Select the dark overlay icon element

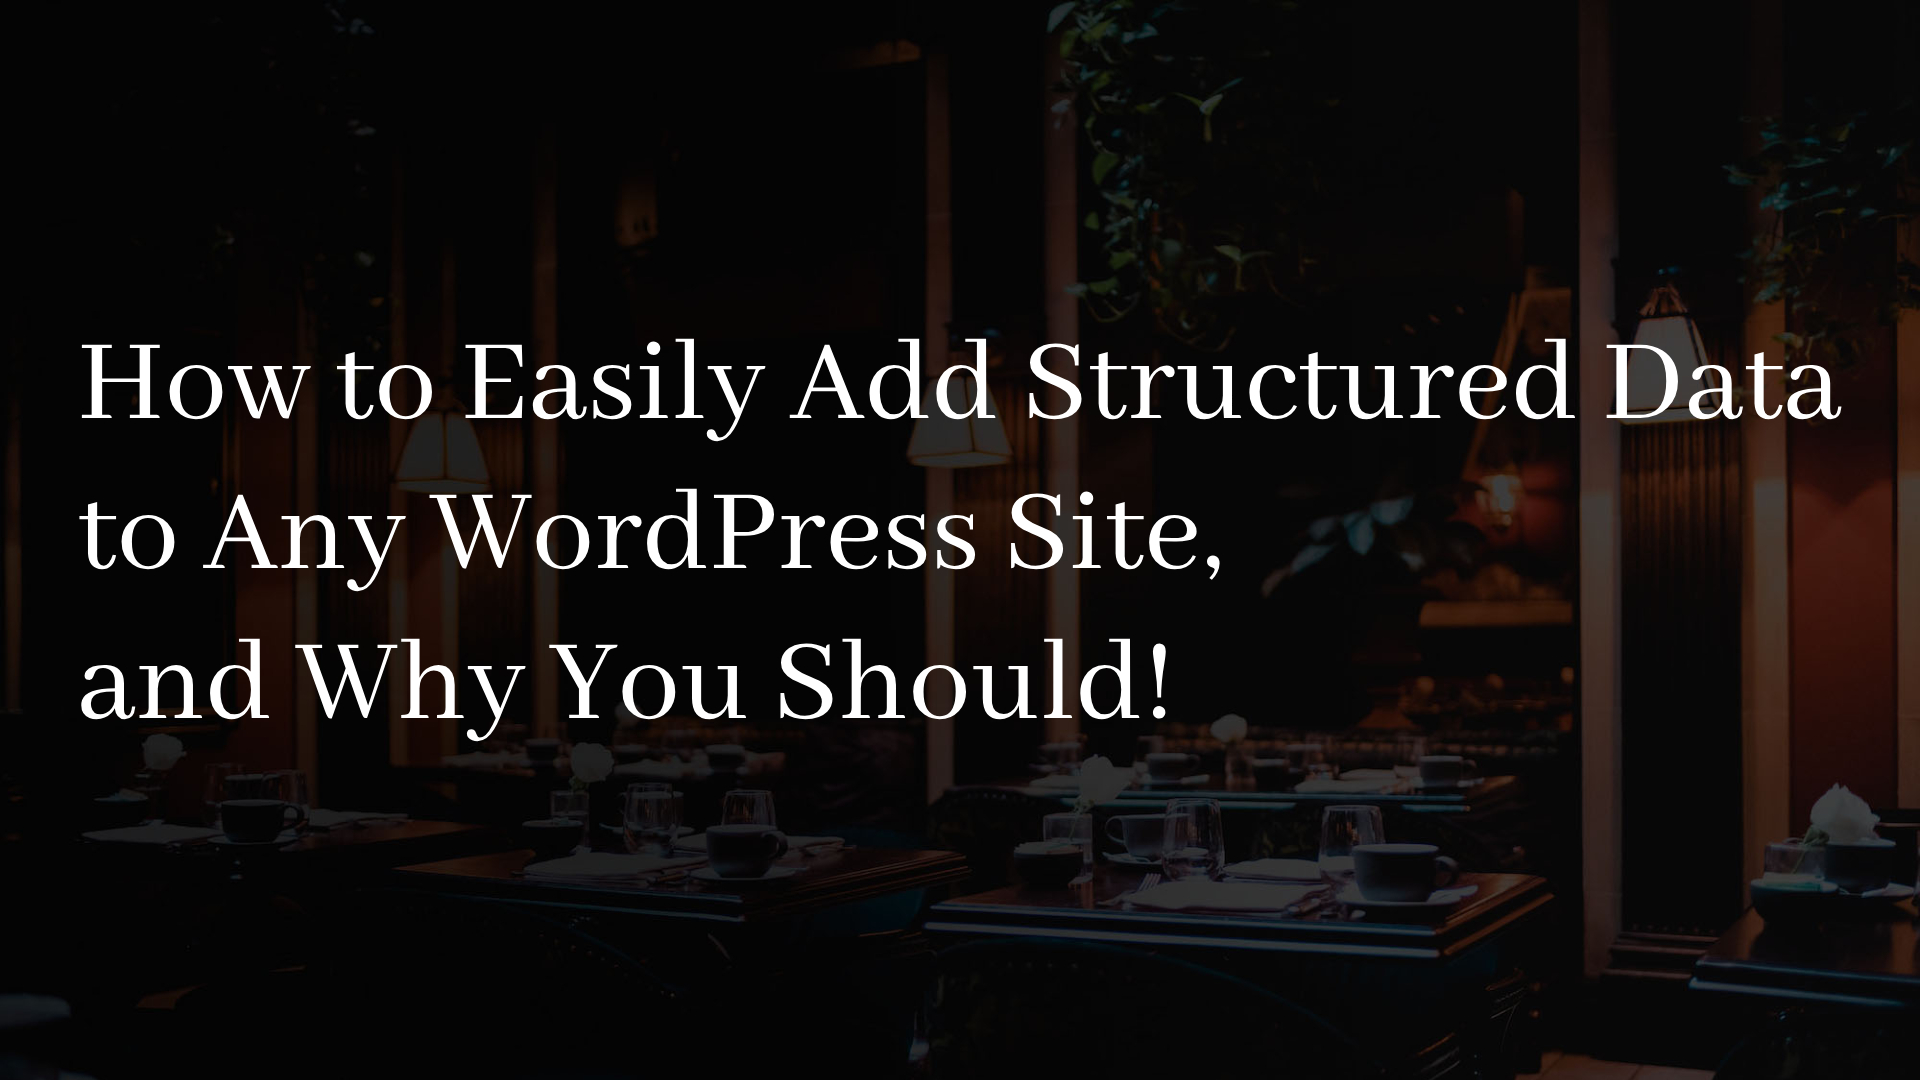[960, 541]
